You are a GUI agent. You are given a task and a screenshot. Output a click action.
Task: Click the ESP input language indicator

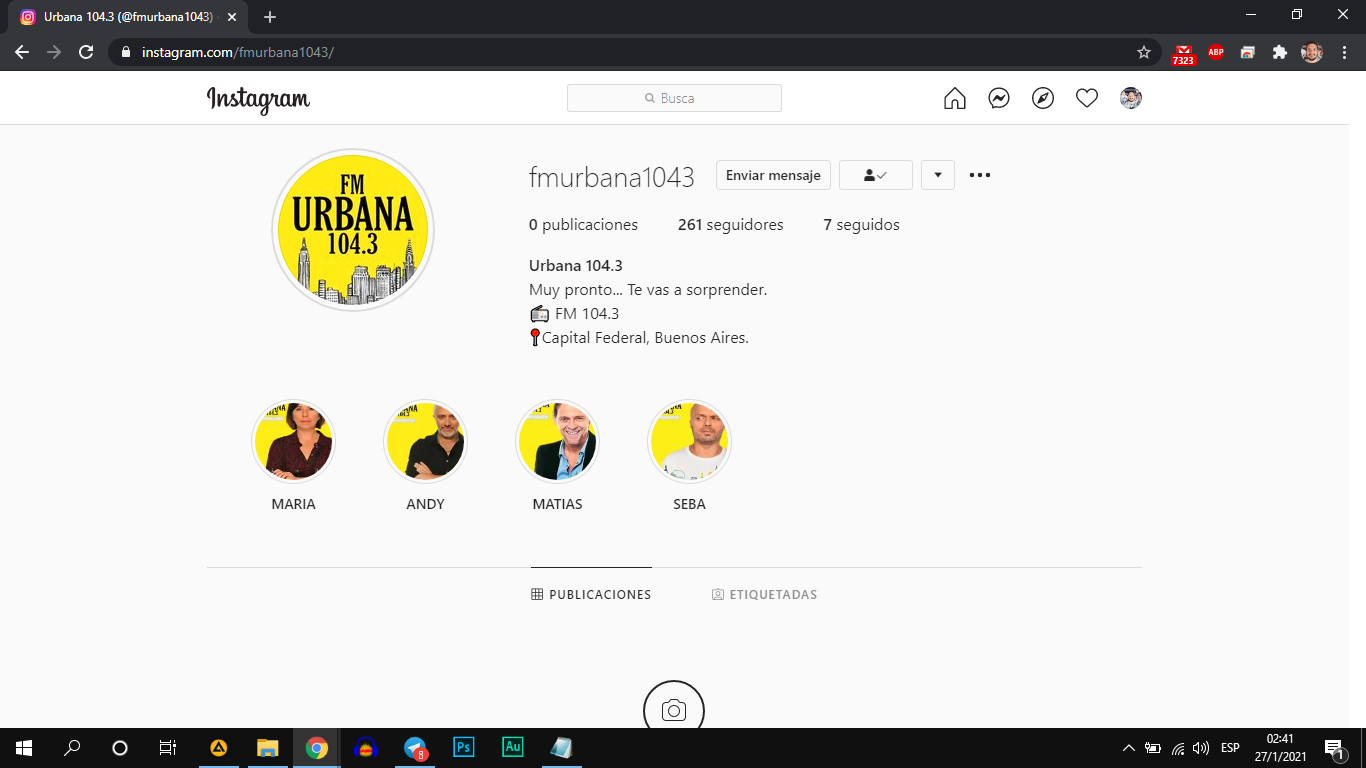click(1230, 748)
